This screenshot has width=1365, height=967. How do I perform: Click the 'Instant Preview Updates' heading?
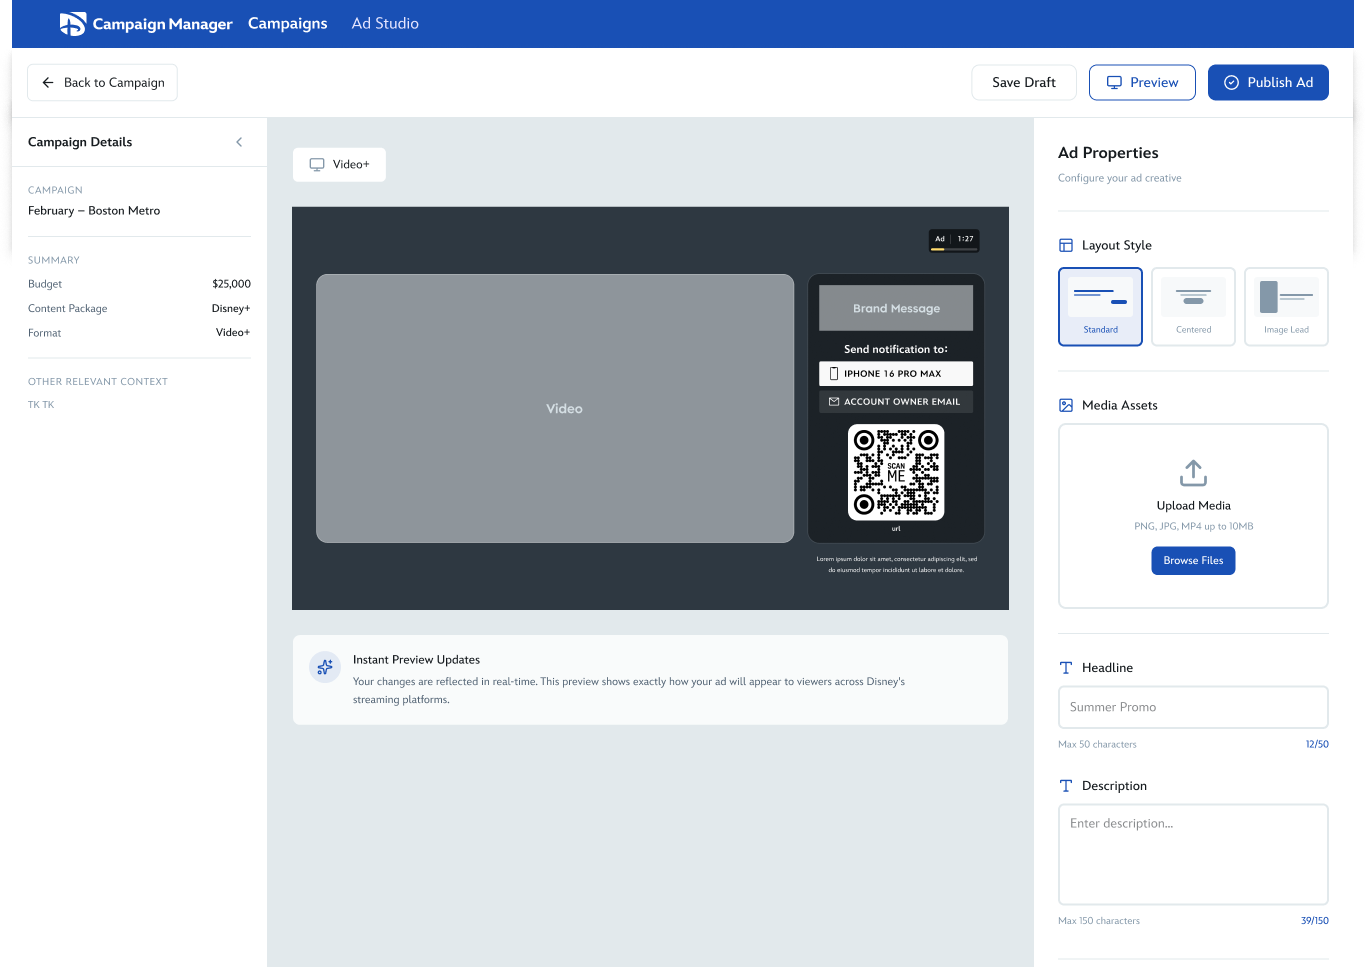[x=416, y=660]
